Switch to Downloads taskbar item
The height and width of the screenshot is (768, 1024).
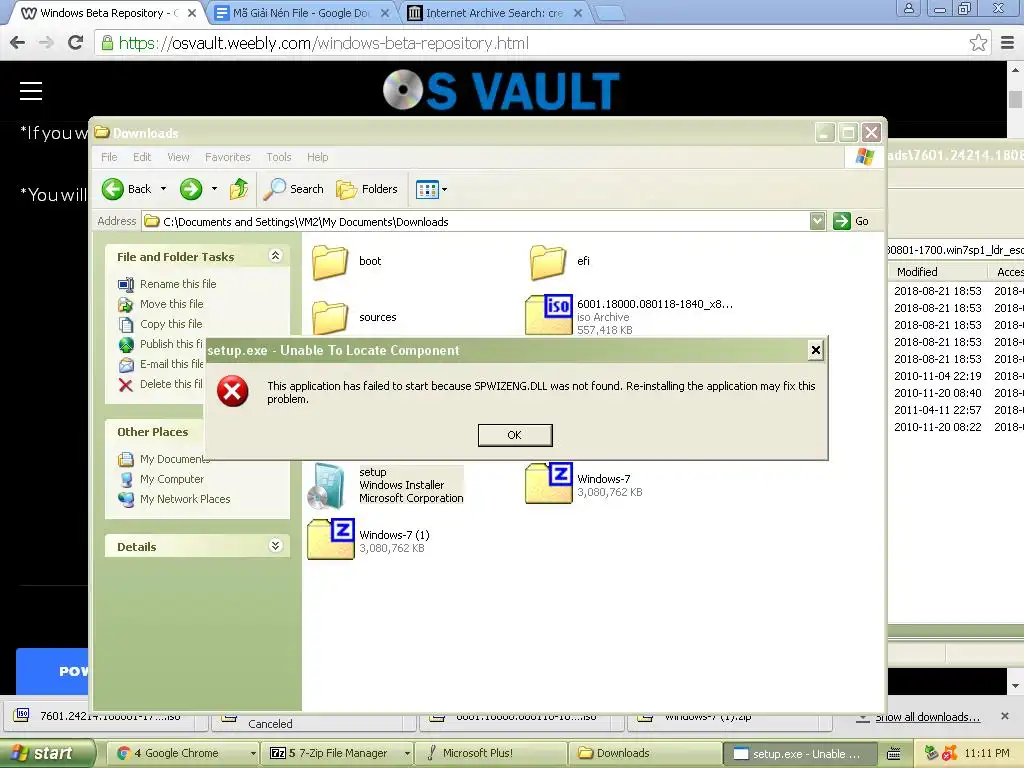[645, 753]
